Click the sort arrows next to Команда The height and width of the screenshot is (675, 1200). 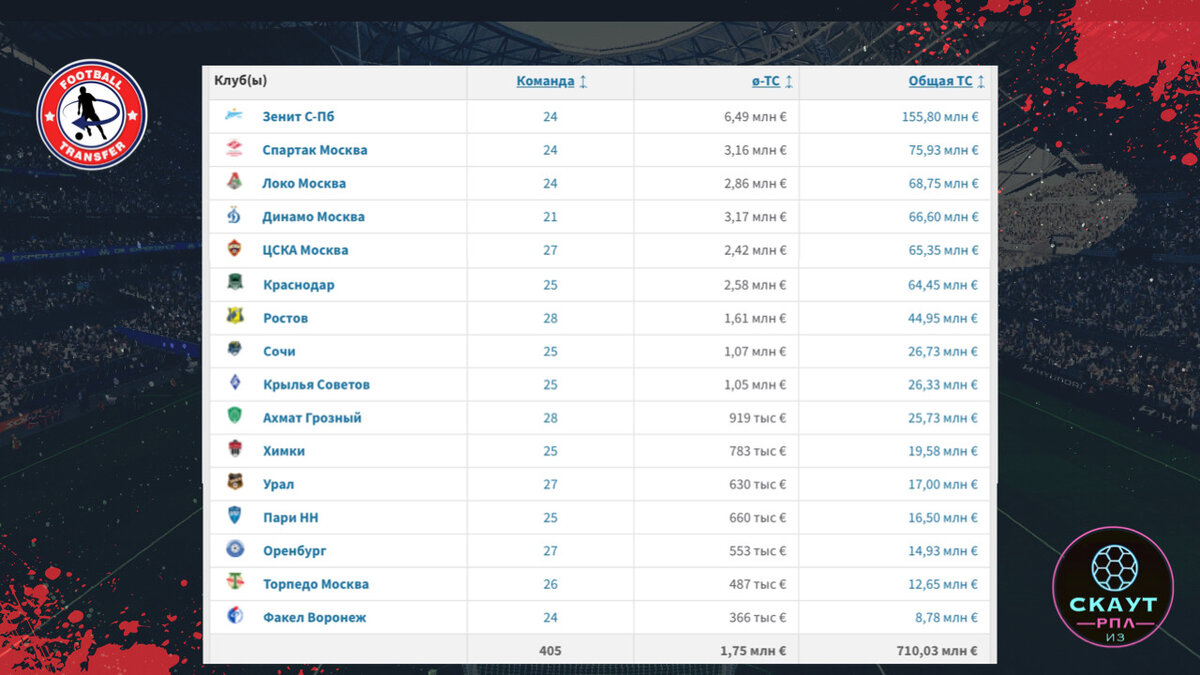point(583,82)
